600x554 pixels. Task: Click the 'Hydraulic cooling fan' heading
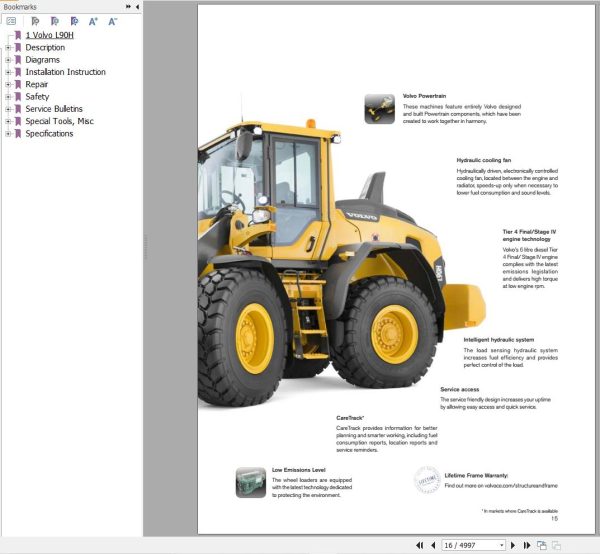tap(484, 160)
